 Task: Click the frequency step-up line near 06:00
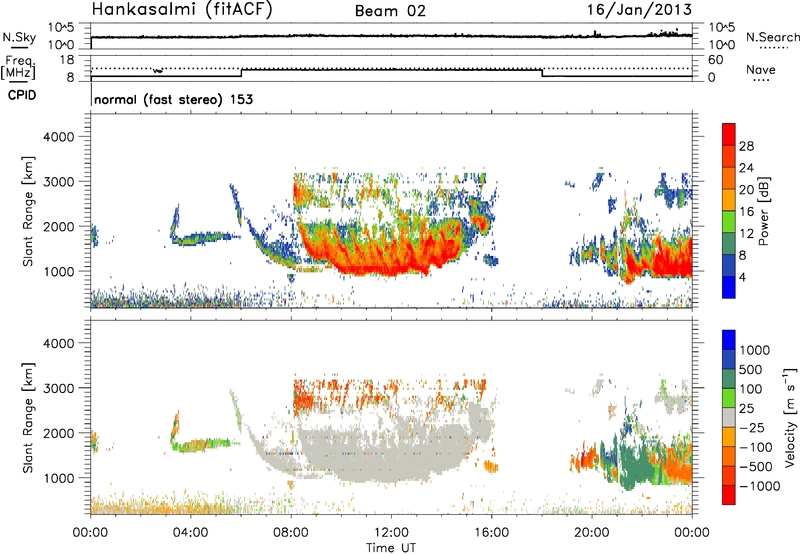(241, 73)
